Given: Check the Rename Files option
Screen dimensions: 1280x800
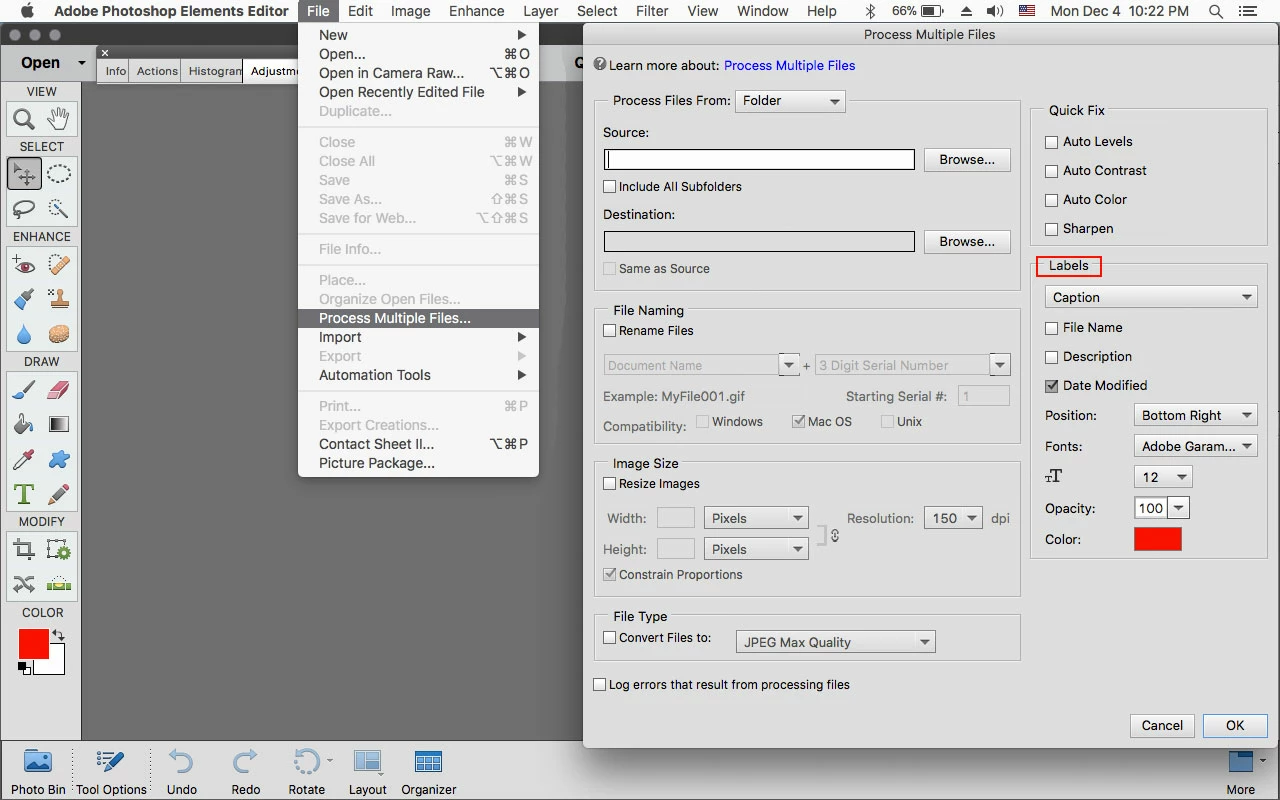Looking at the screenshot, I should 610,330.
